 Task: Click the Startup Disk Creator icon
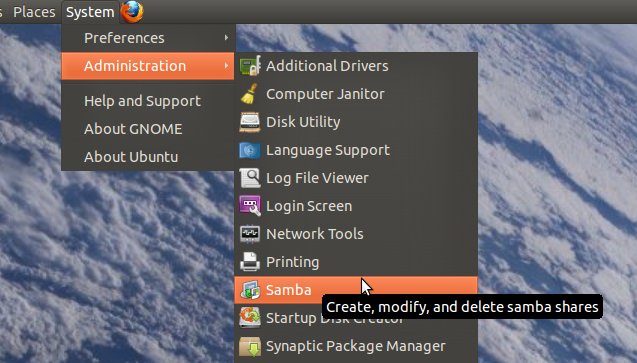(250, 318)
